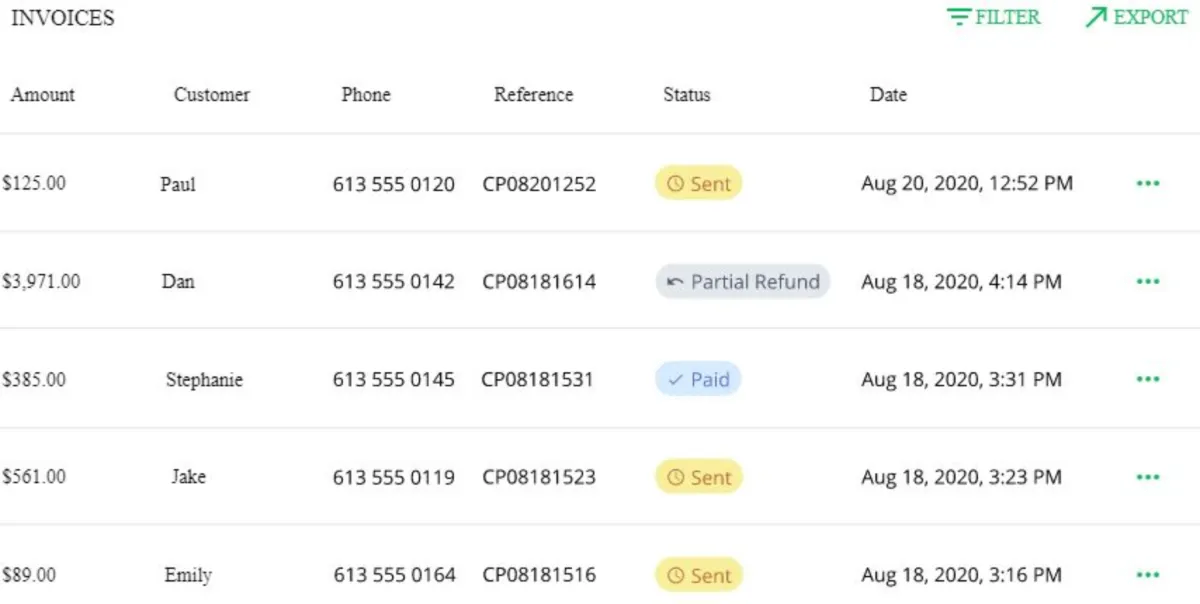This screenshot has width=1200, height=604.
Task: Sort by the Status column header
Action: (x=687, y=95)
